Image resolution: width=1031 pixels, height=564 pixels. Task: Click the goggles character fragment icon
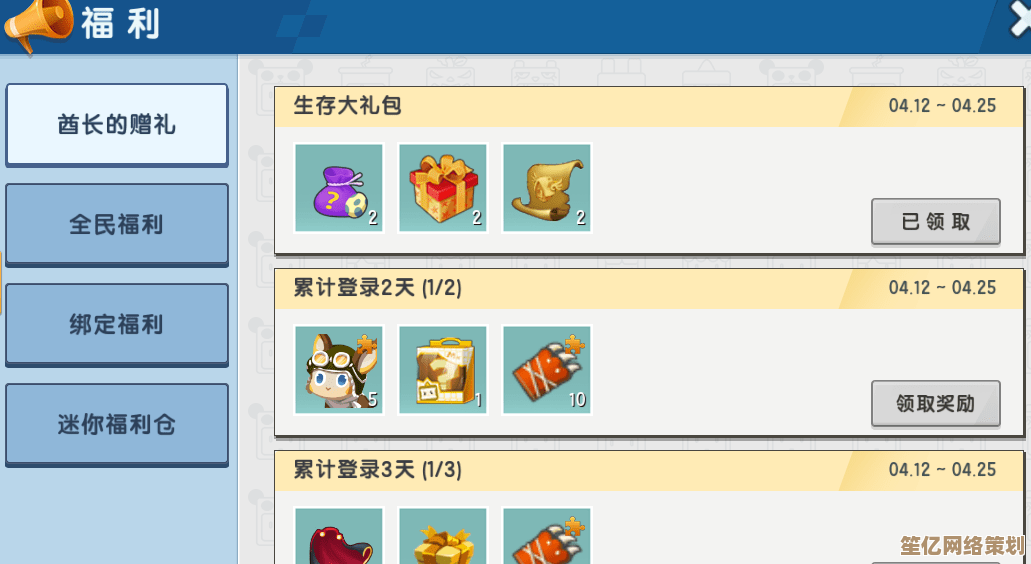point(339,370)
